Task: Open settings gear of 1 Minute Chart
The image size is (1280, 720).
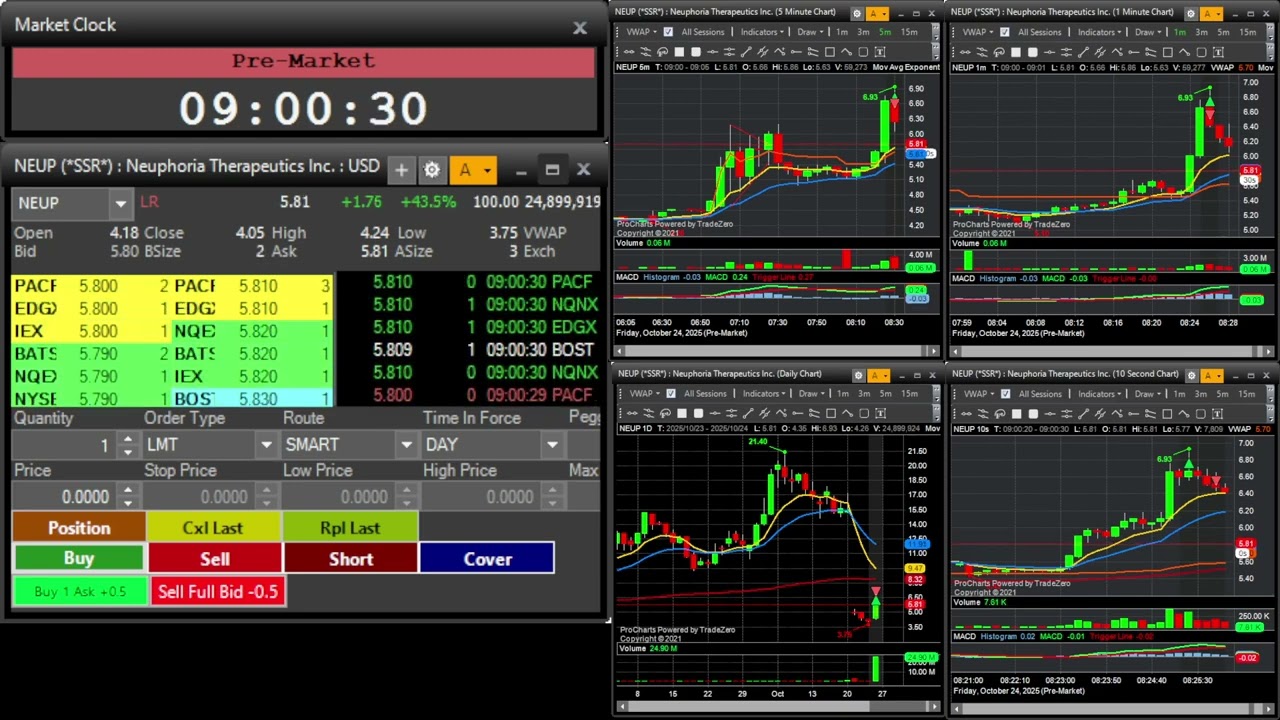Action: click(x=1193, y=13)
